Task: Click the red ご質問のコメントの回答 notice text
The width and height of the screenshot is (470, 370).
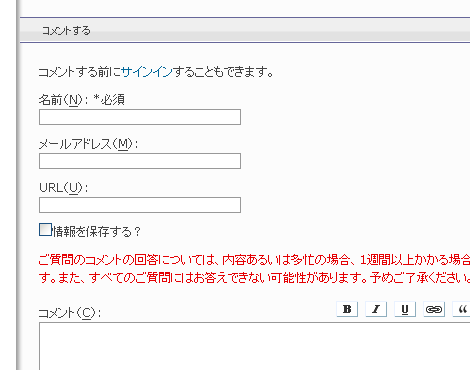Action: [x=254, y=269]
